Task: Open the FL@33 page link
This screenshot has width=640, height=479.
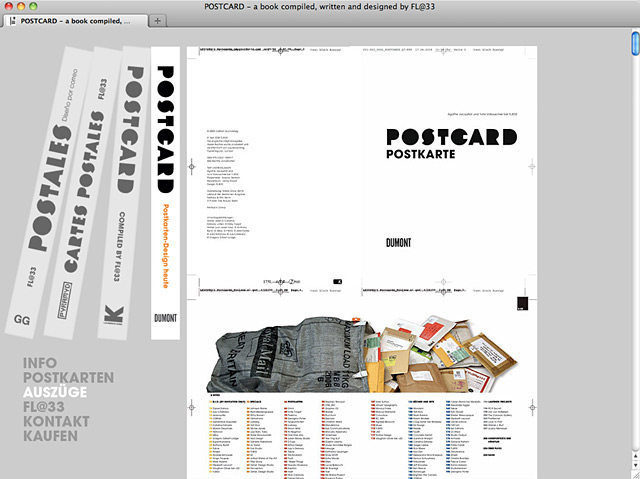Action: [x=44, y=407]
